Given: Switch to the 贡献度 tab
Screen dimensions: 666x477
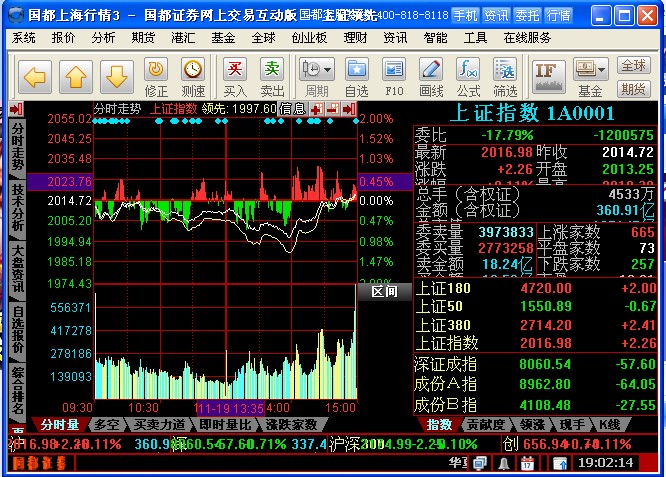Looking at the screenshot, I should click(x=486, y=424).
